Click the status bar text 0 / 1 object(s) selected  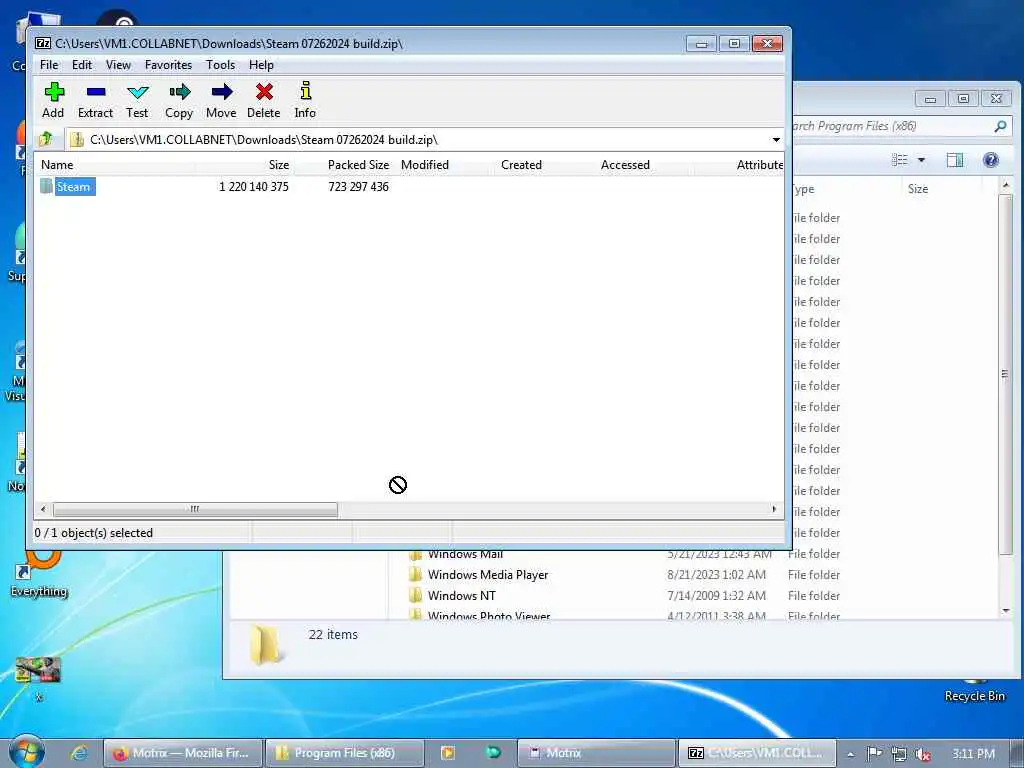(x=93, y=533)
